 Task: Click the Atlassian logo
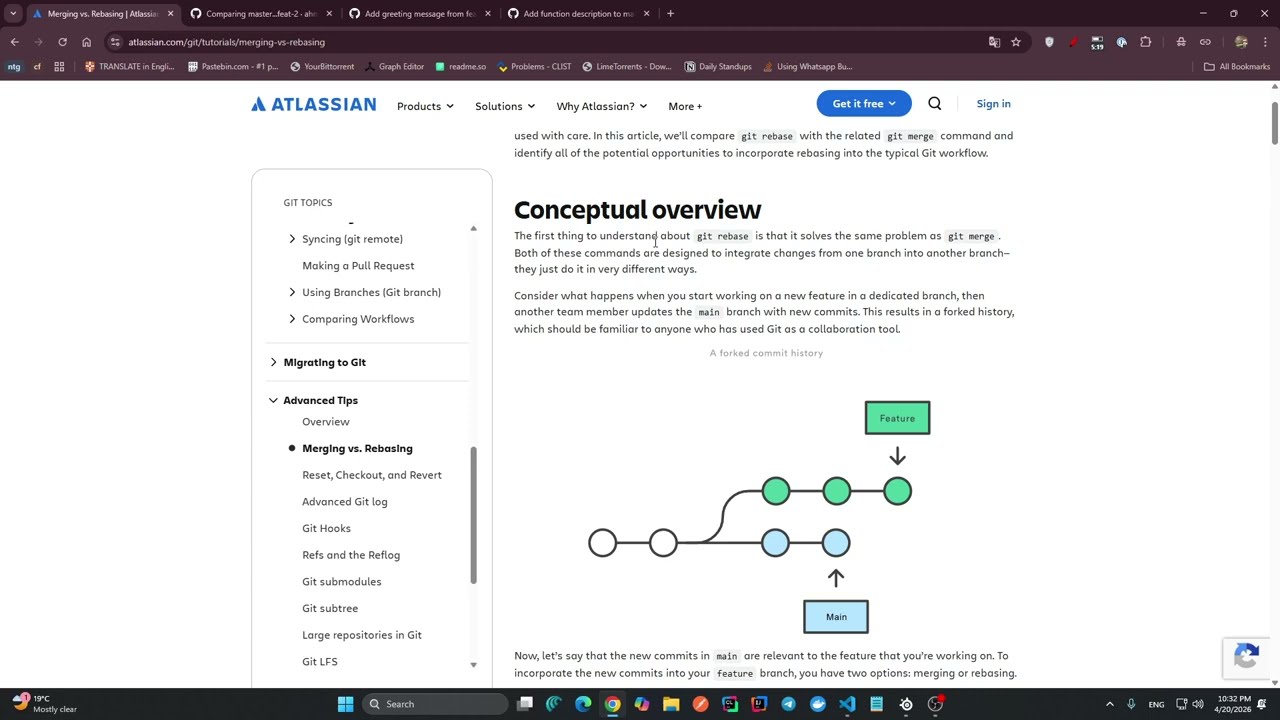314,104
